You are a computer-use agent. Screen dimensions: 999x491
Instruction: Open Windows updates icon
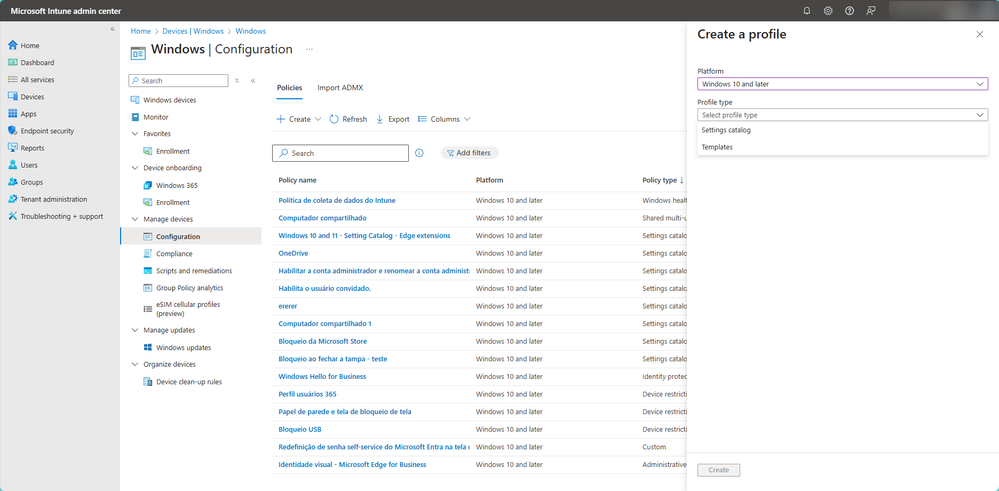[148, 348]
